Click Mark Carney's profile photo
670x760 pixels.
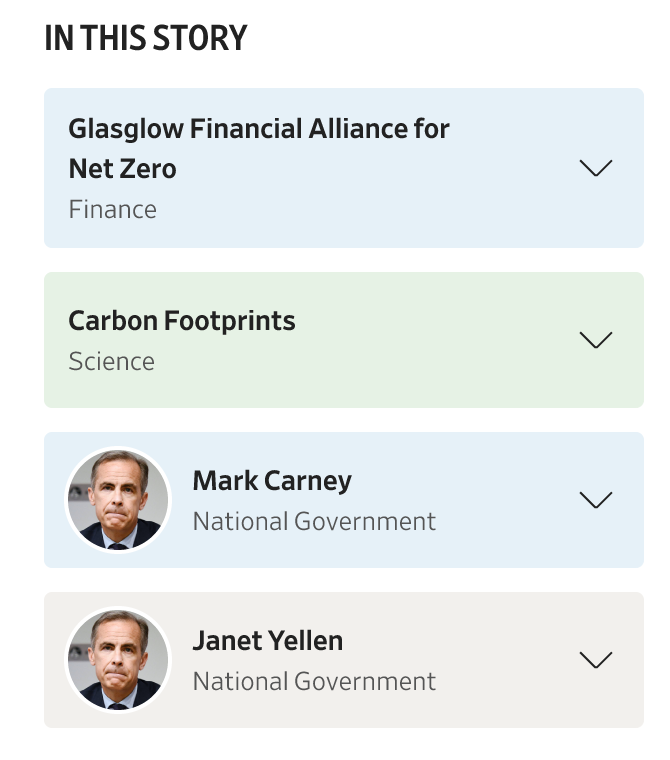click(x=119, y=500)
